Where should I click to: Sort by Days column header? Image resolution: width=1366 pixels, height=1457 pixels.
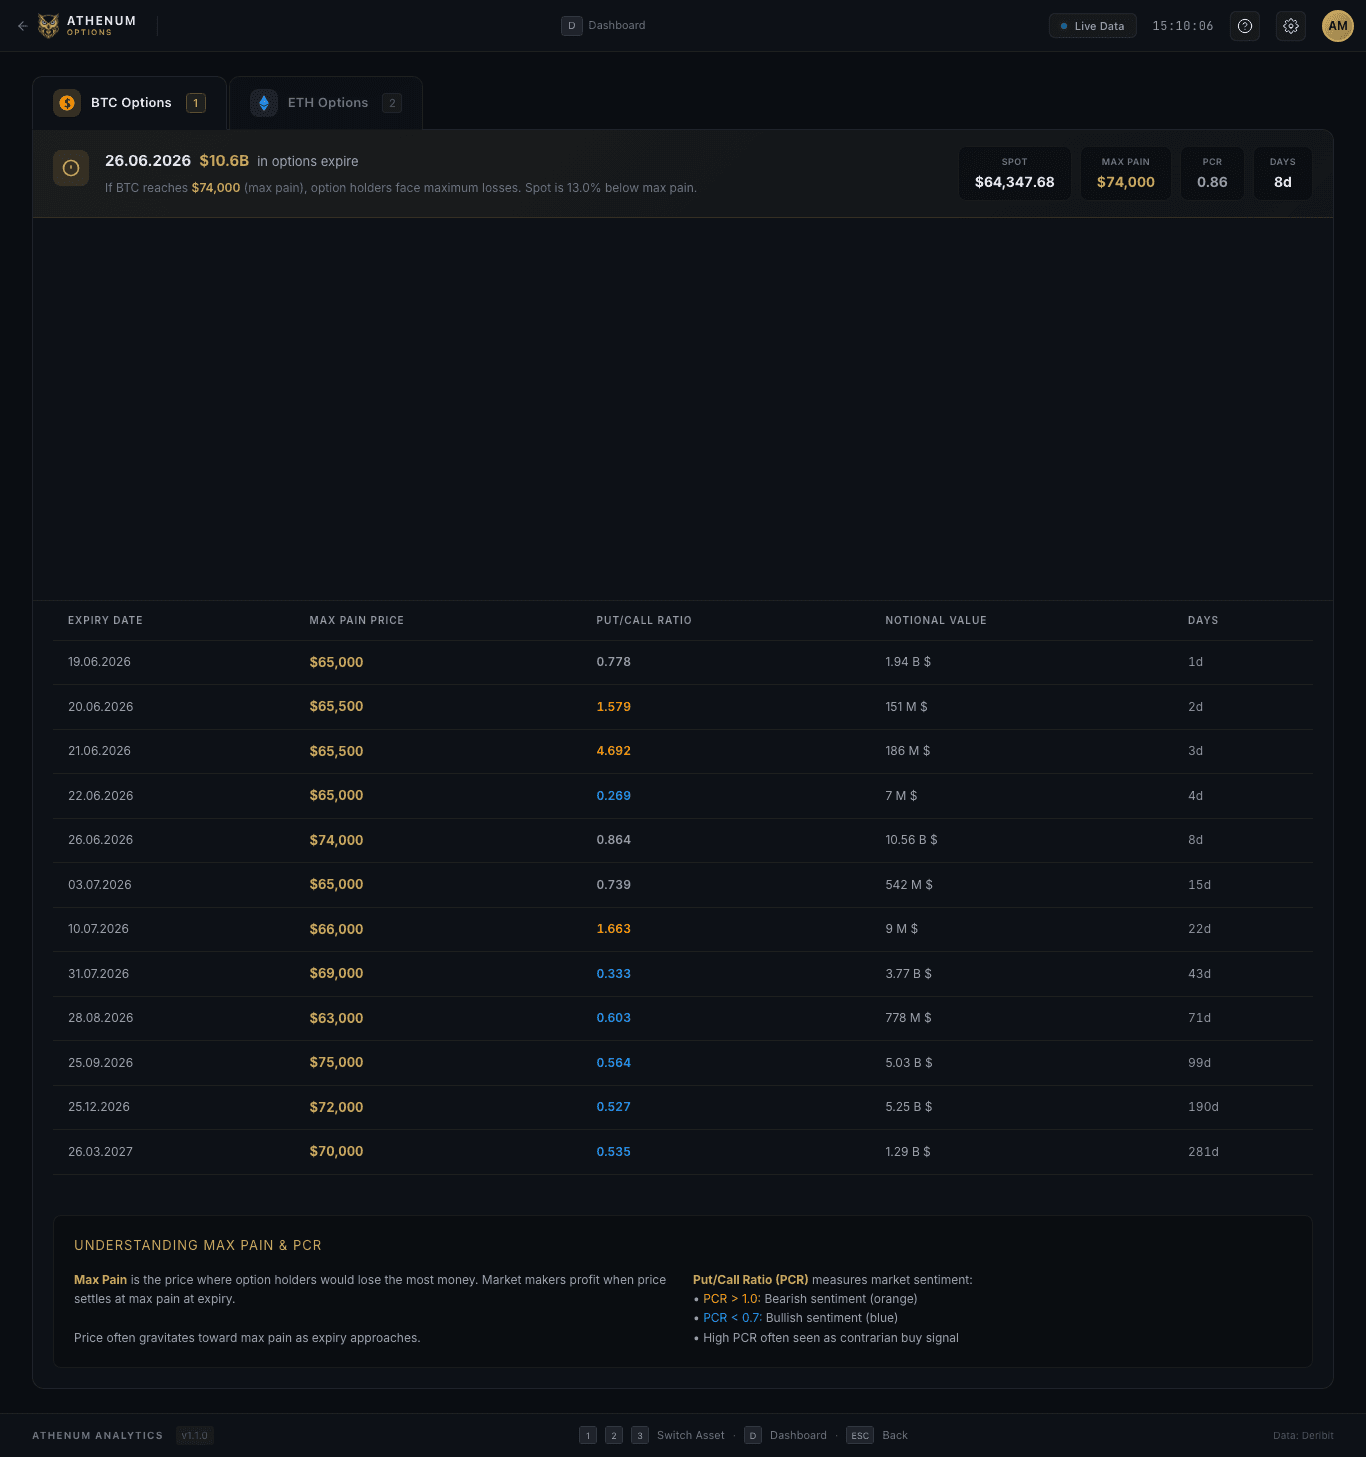coord(1203,620)
